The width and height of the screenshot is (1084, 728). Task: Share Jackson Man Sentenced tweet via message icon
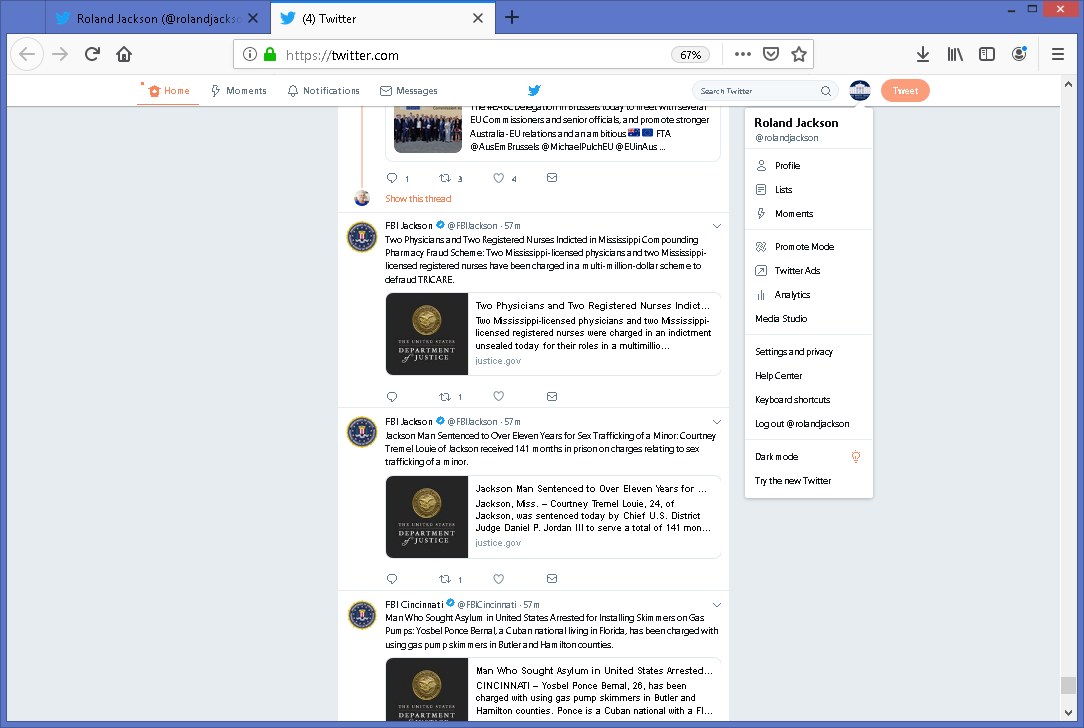click(x=552, y=579)
